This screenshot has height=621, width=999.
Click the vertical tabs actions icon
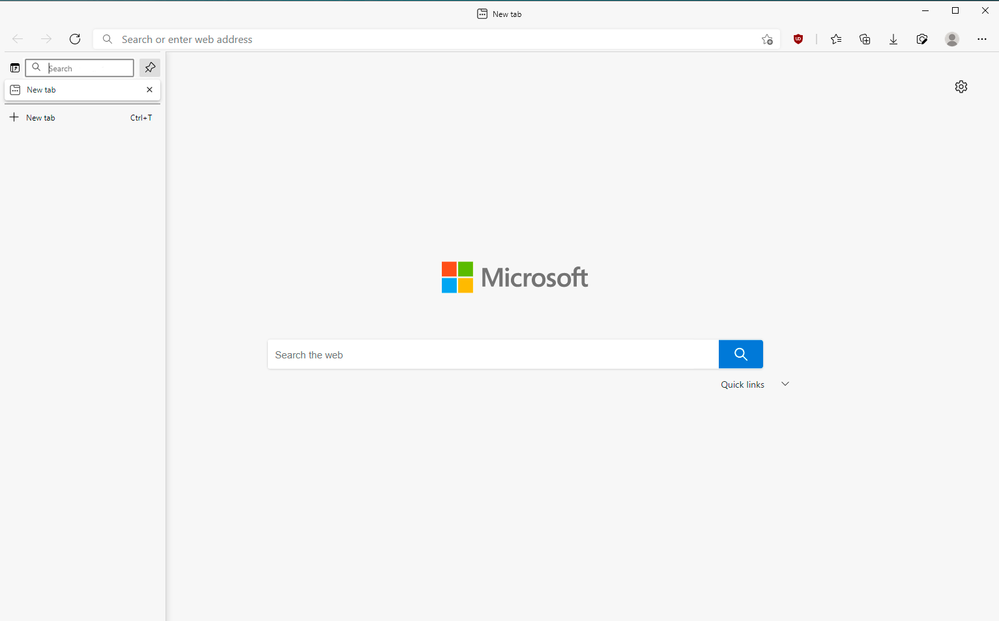[15, 68]
